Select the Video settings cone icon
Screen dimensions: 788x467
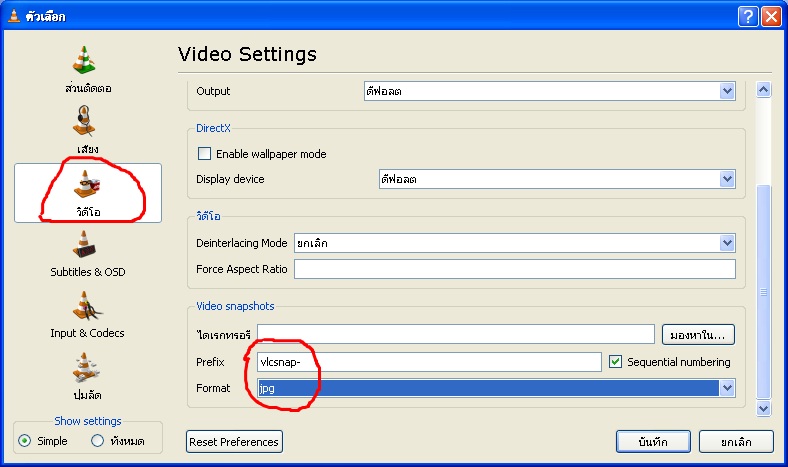87,183
